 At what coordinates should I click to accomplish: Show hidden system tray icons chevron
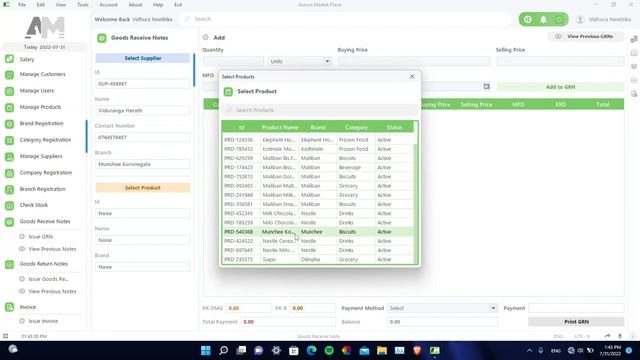529,350
